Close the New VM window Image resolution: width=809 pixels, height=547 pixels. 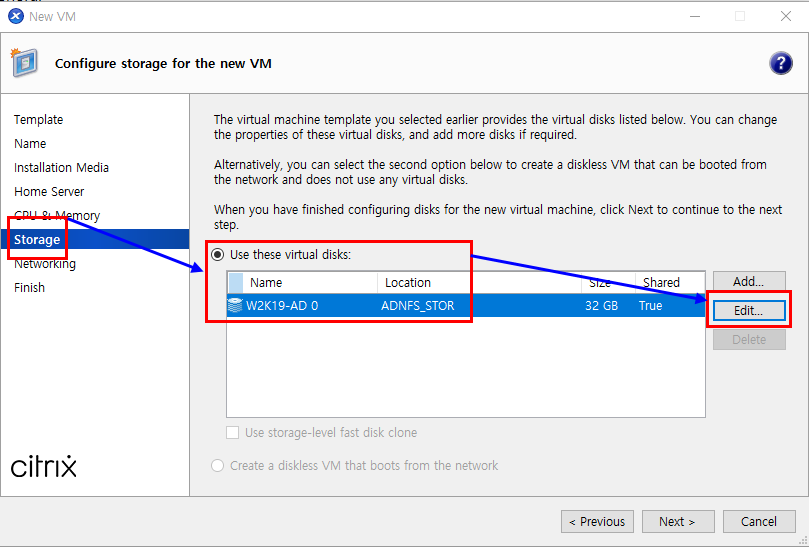[x=786, y=17]
